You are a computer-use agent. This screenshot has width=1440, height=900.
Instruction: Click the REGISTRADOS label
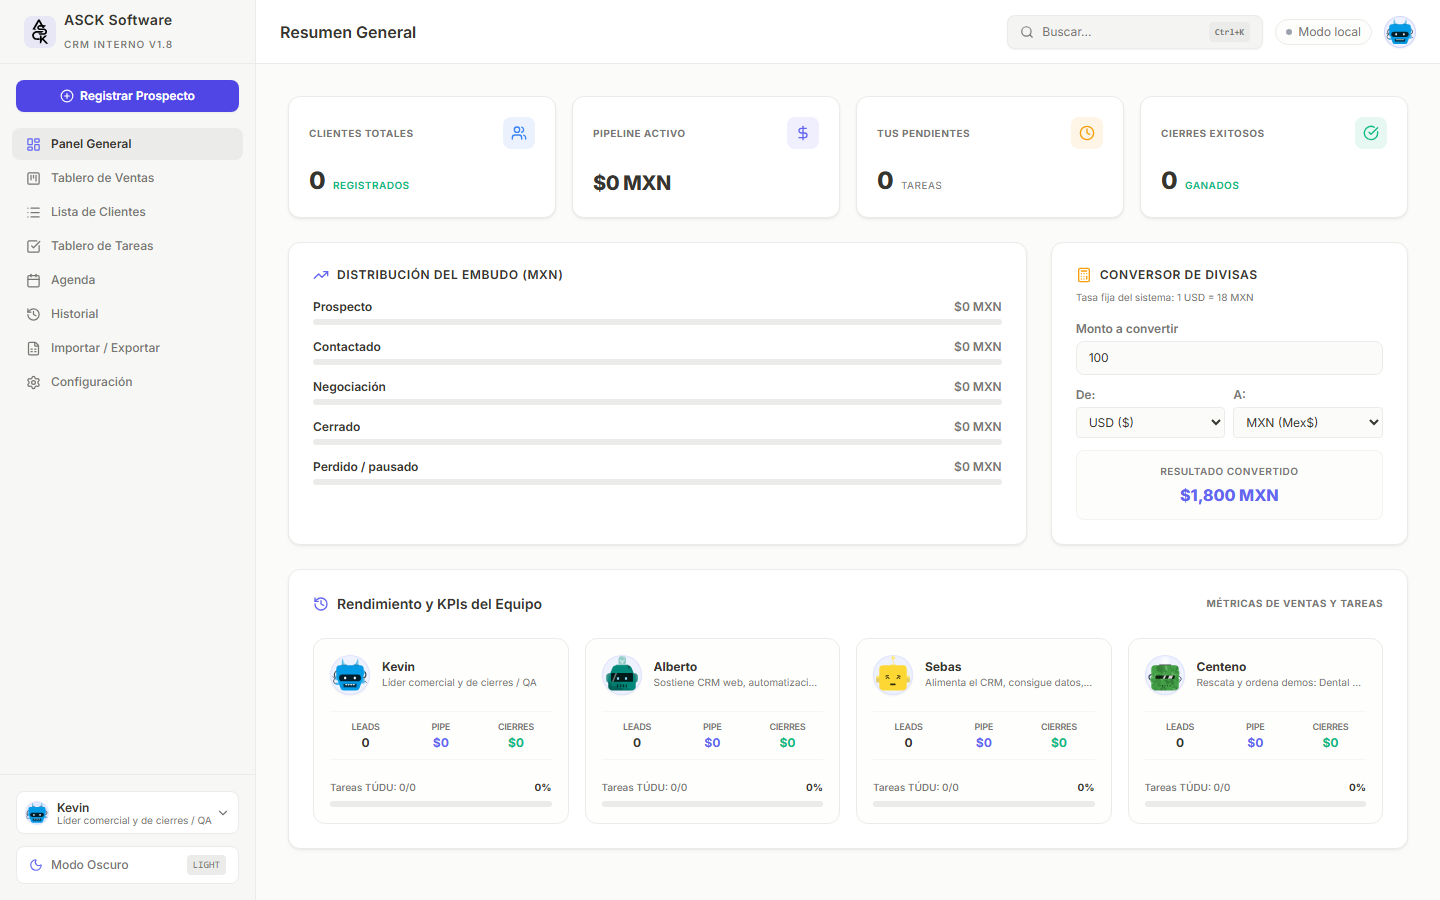click(371, 186)
